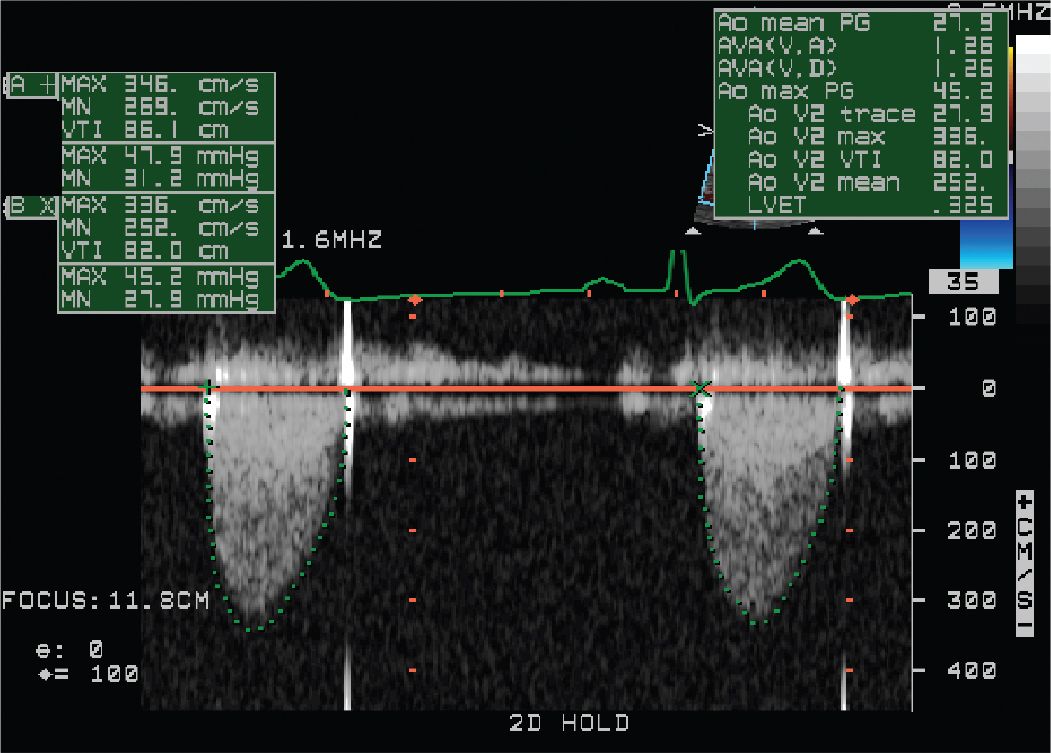Screen dimensions: 1051x753
Task: Click the FOCUS: 11.8CM setting
Action: pyautogui.click(x=105, y=600)
